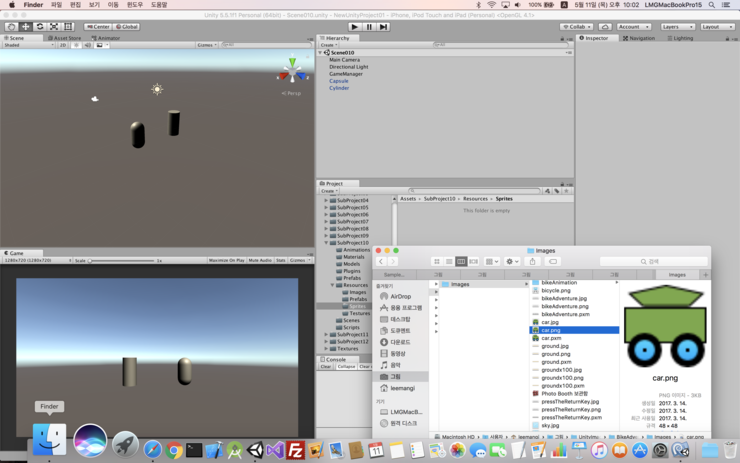Image resolution: width=740 pixels, height=463 pixels.
Task: Select the Scale tool in Unity toolbar
Action: pos(54,27)
